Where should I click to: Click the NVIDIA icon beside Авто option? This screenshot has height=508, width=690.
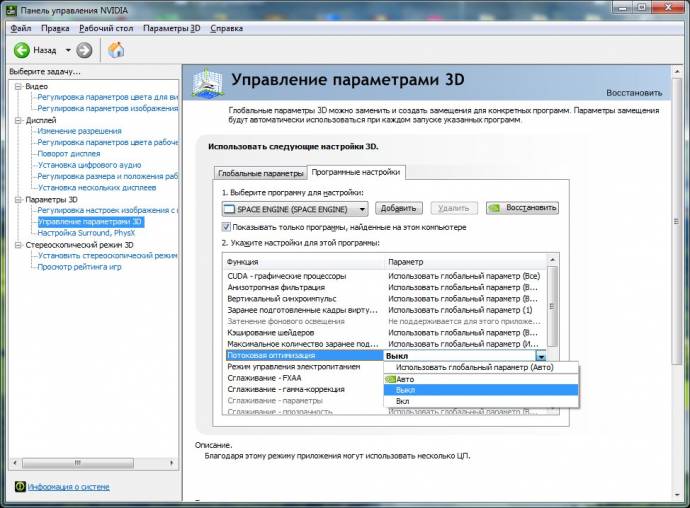point(390,379)
